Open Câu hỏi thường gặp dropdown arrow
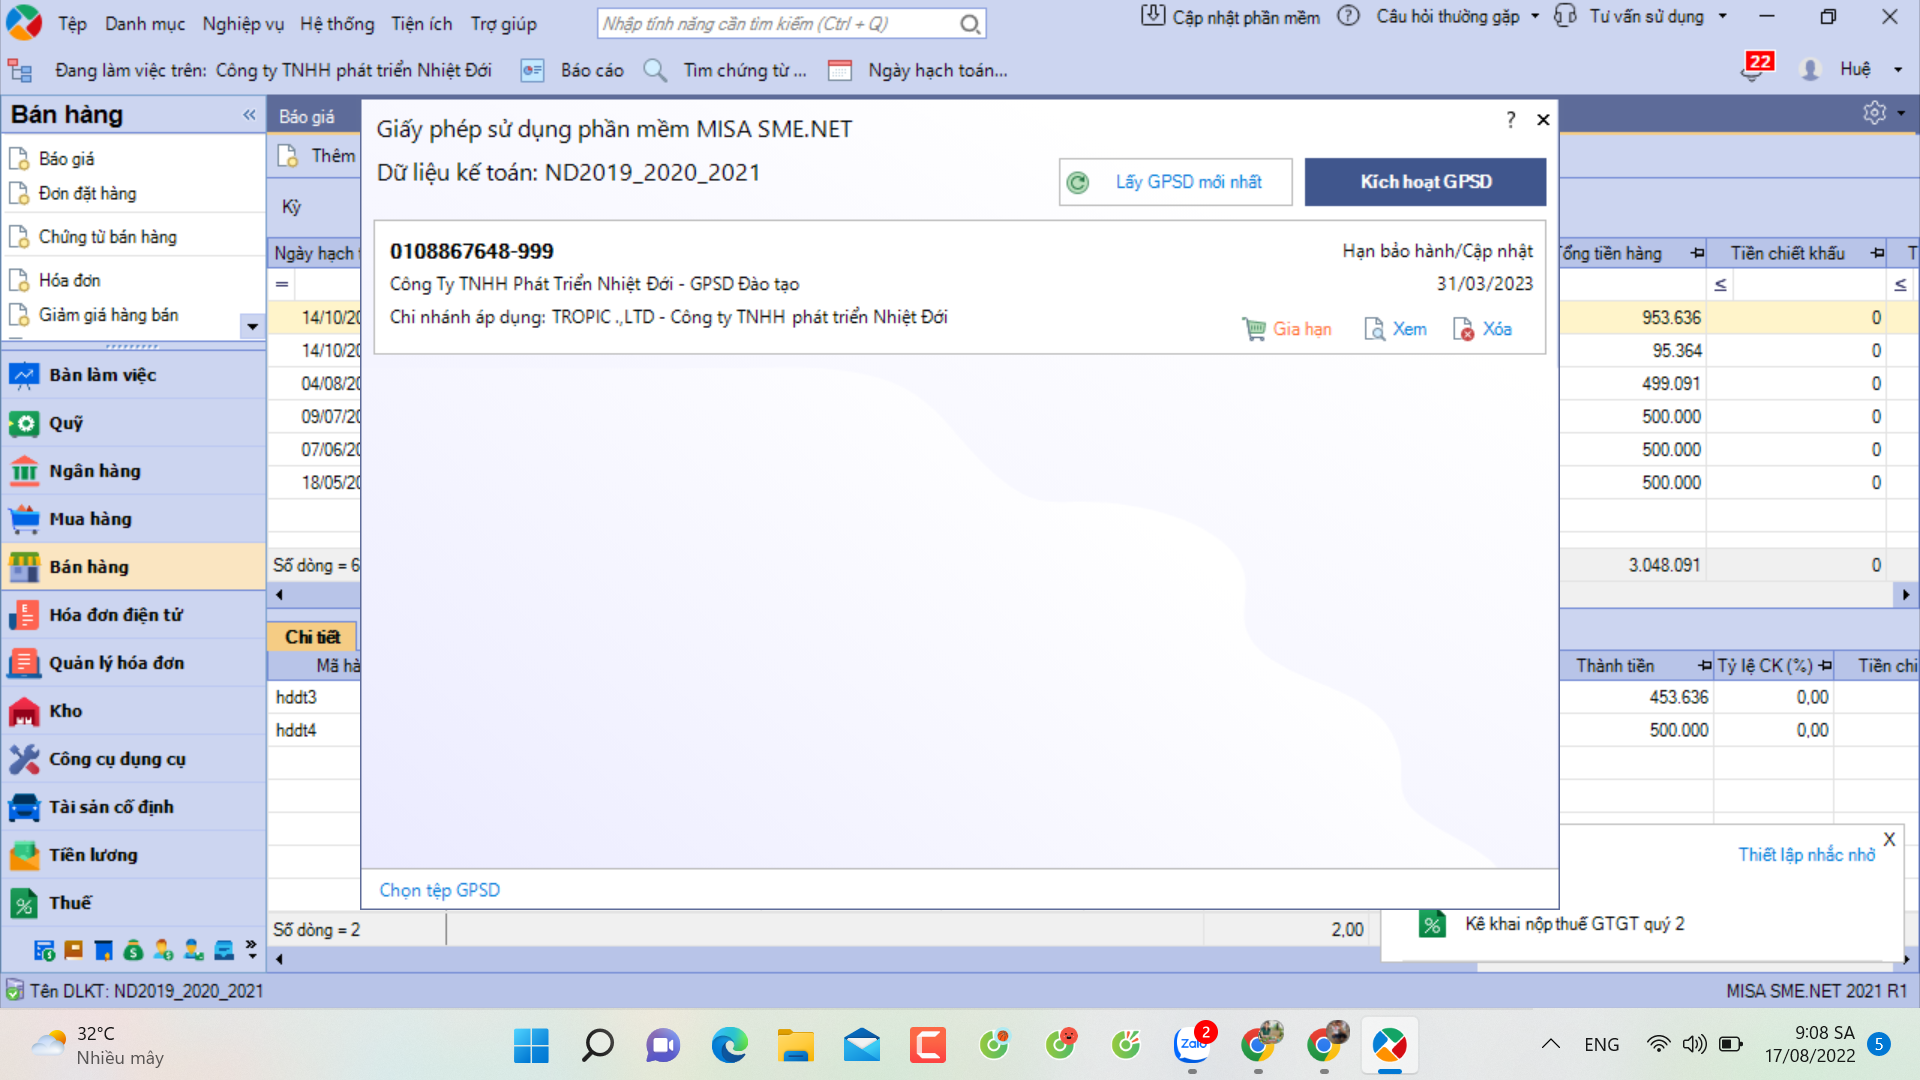The image size is (1920, 1080). click(x=1535, y=16)
